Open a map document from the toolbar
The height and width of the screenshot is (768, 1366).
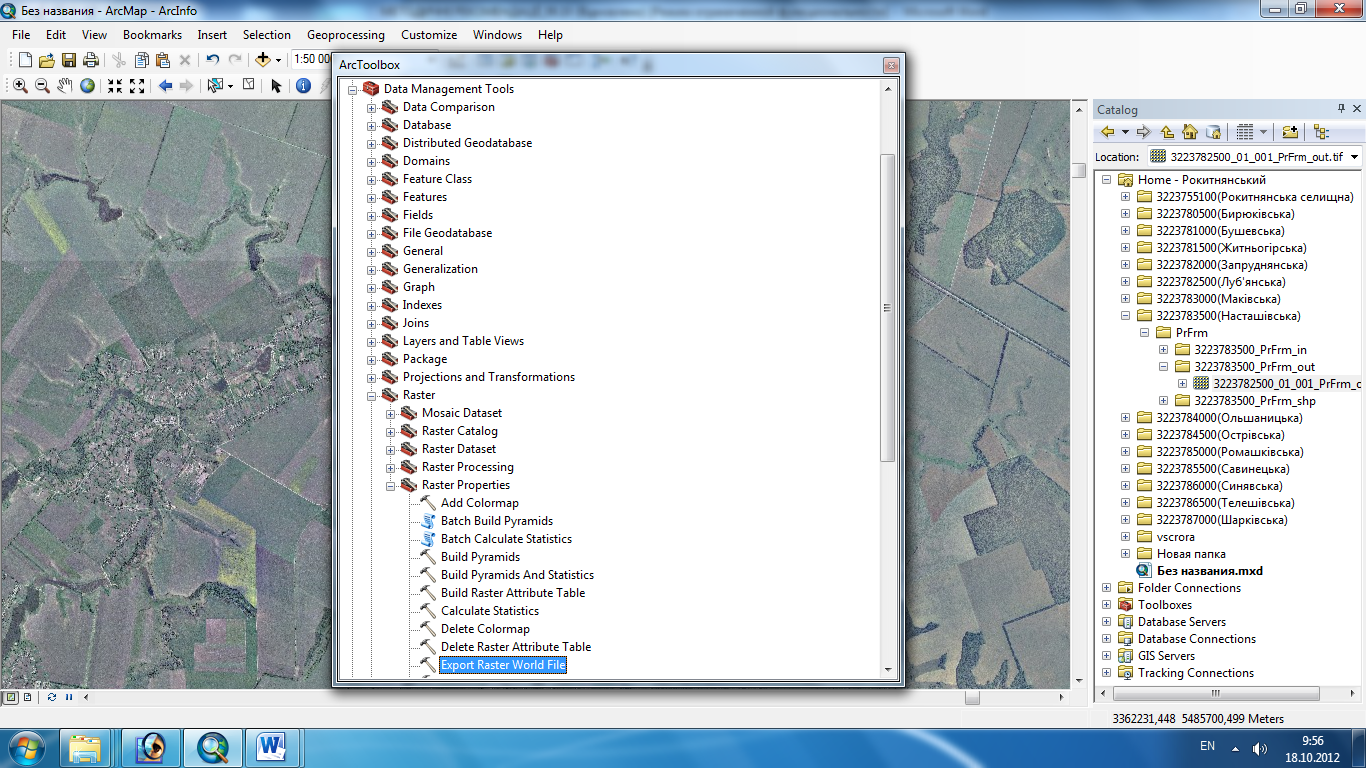(48, 60)
